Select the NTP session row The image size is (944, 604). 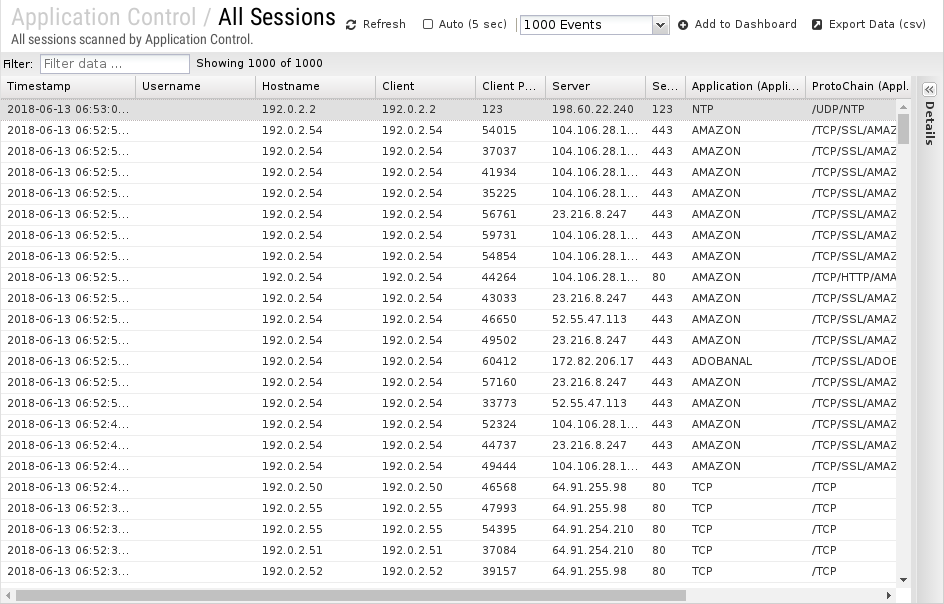449,110
